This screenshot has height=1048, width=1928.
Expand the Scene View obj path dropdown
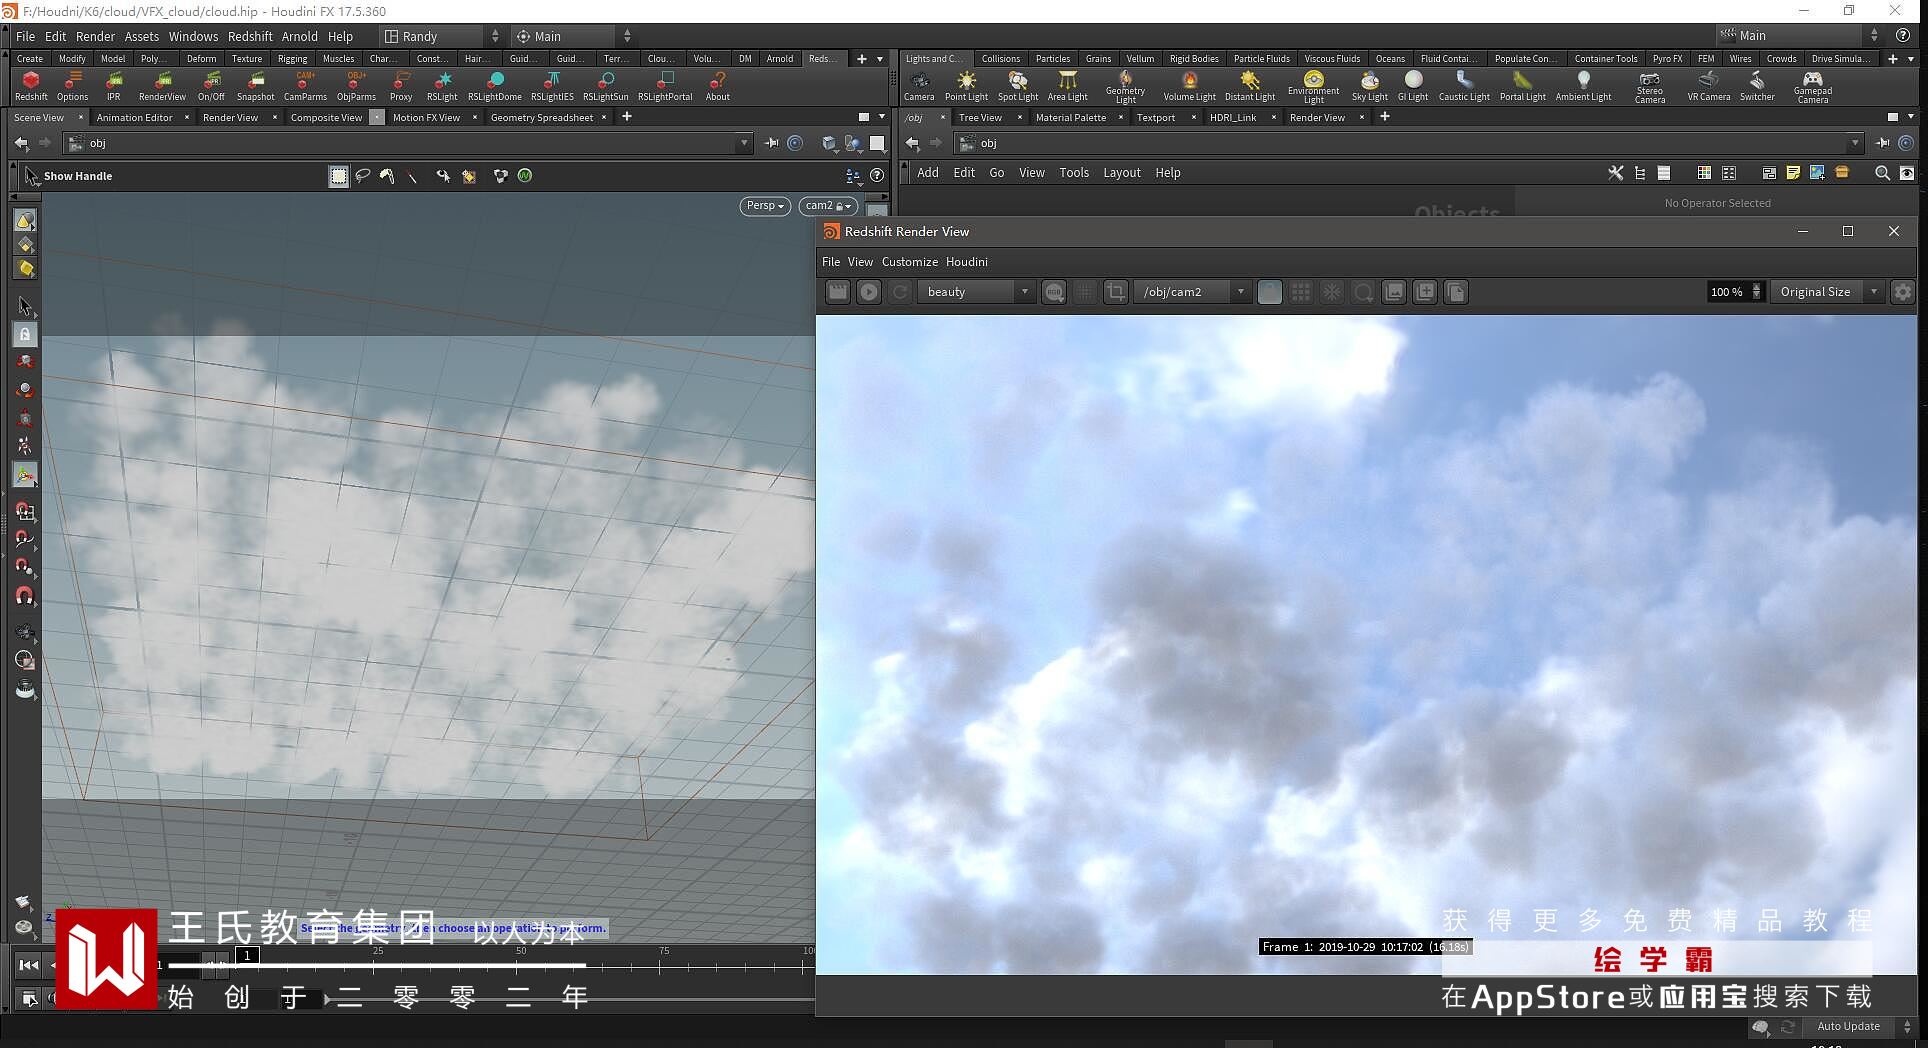(x=744, y=143)
